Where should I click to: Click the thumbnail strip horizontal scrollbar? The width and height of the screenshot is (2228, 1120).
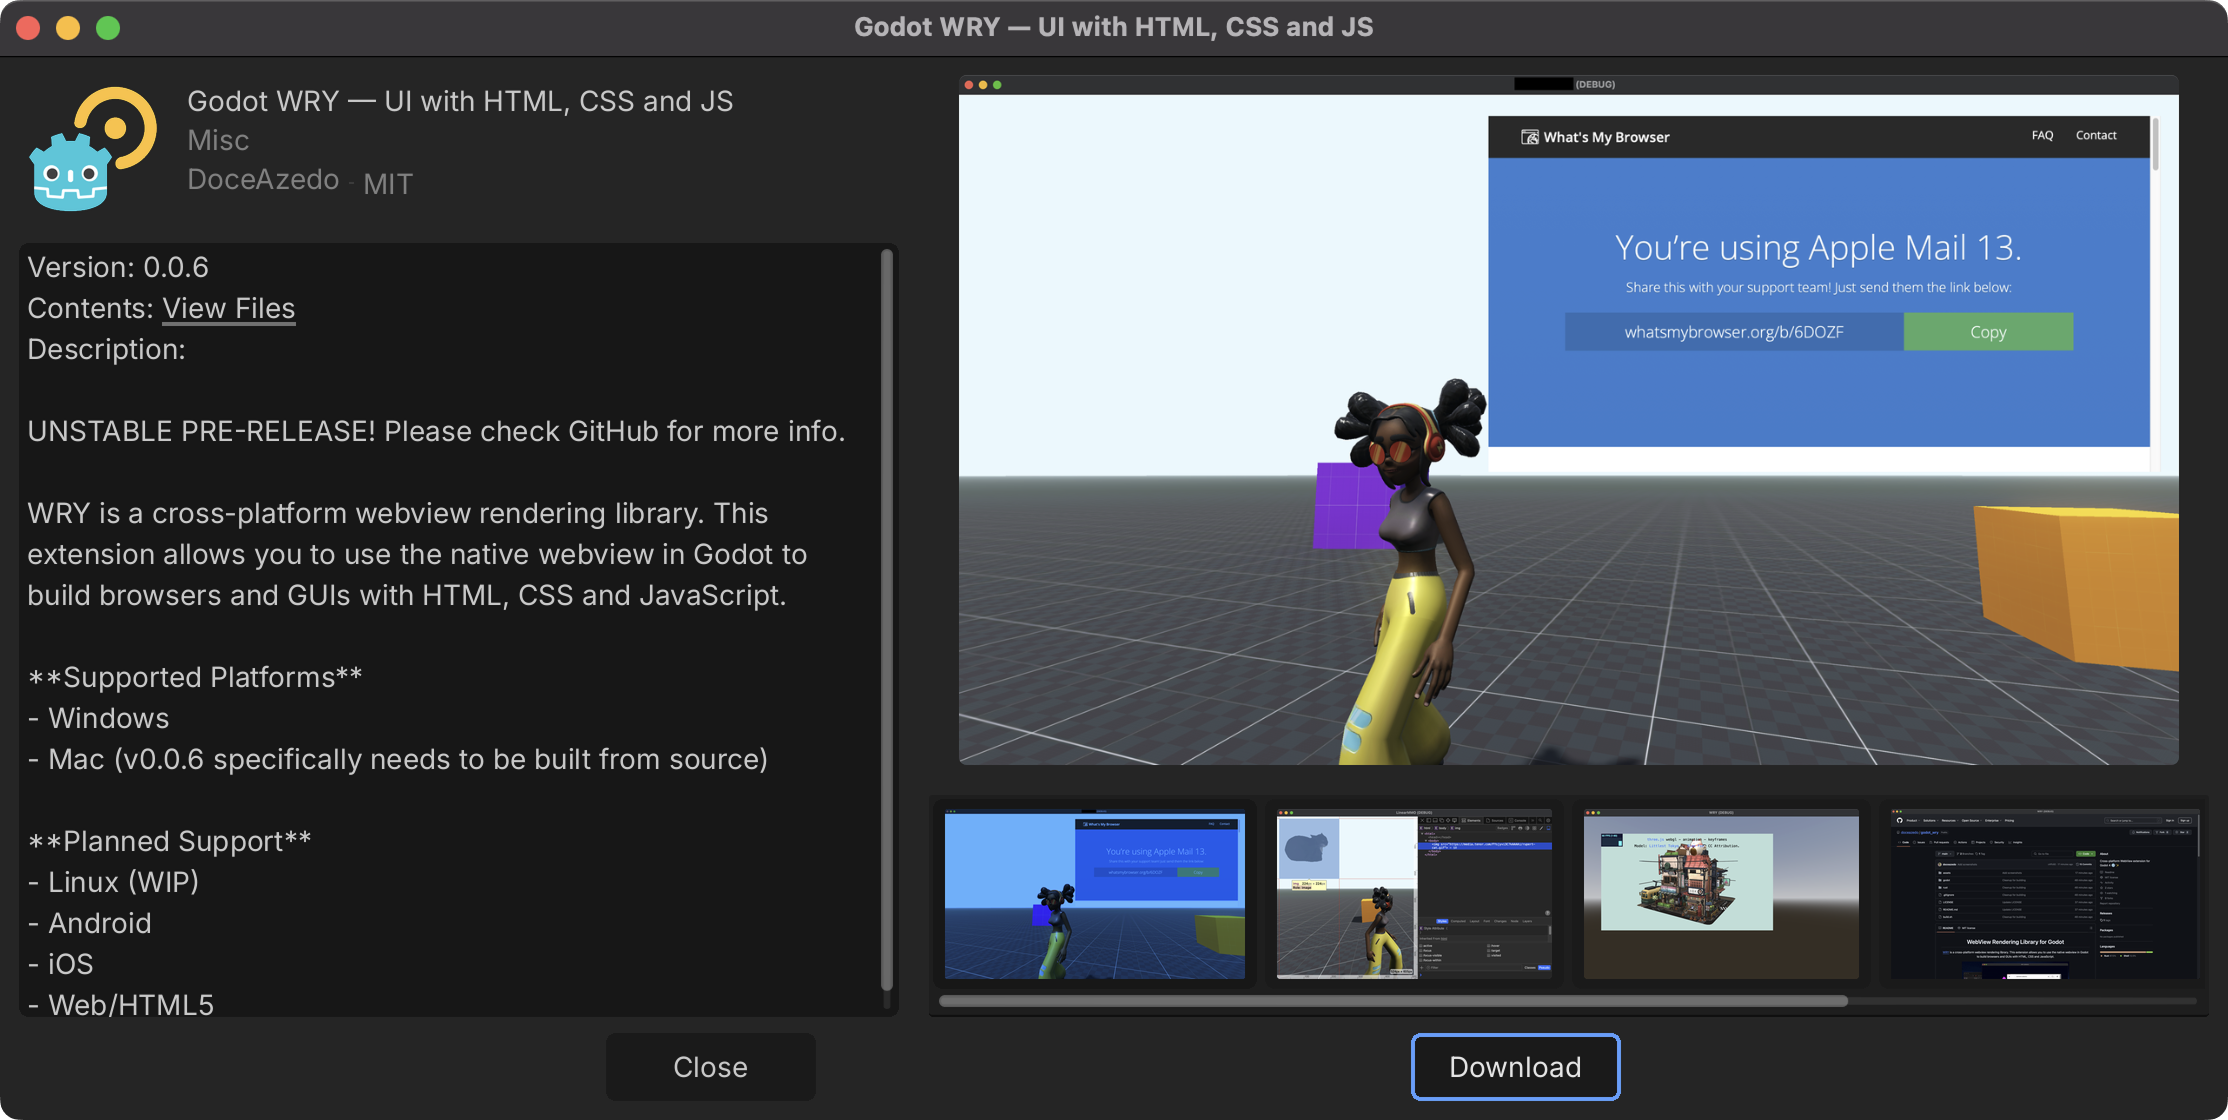[x=1392, y=1001]
